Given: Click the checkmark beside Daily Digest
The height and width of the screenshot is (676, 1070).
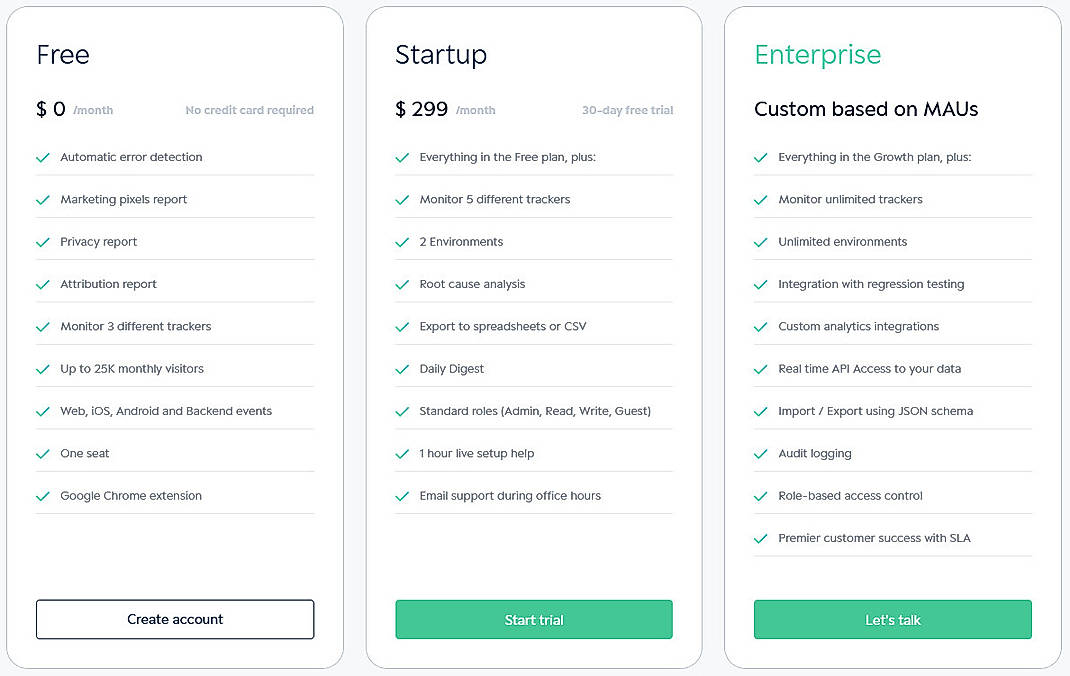Looking at the screenshot, I should click(402, 368).
